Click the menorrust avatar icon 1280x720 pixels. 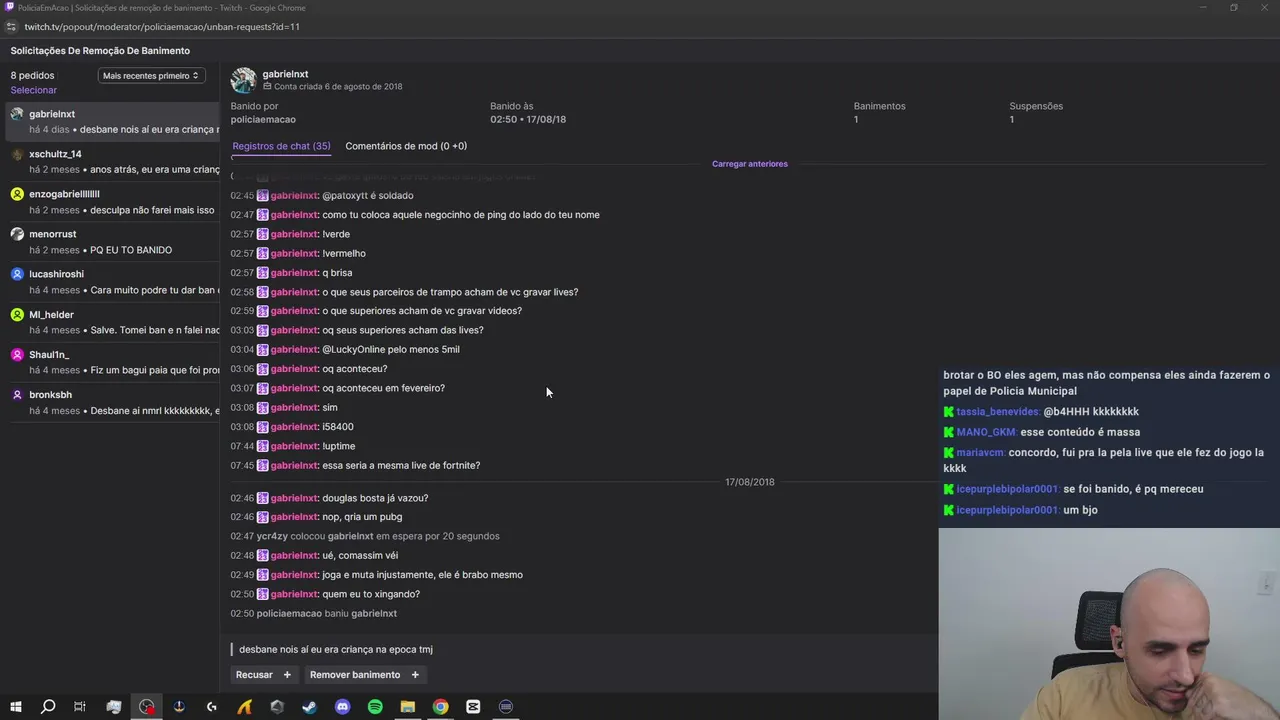click(17, 234)
